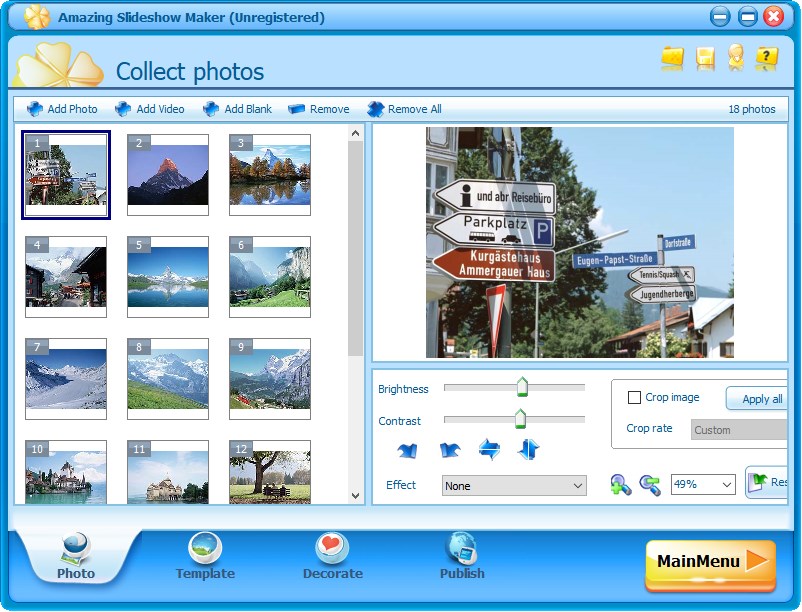Toggle the Crop image checkbox
Image resolution: width=802 pixels, height=612 pixels.
634,397
